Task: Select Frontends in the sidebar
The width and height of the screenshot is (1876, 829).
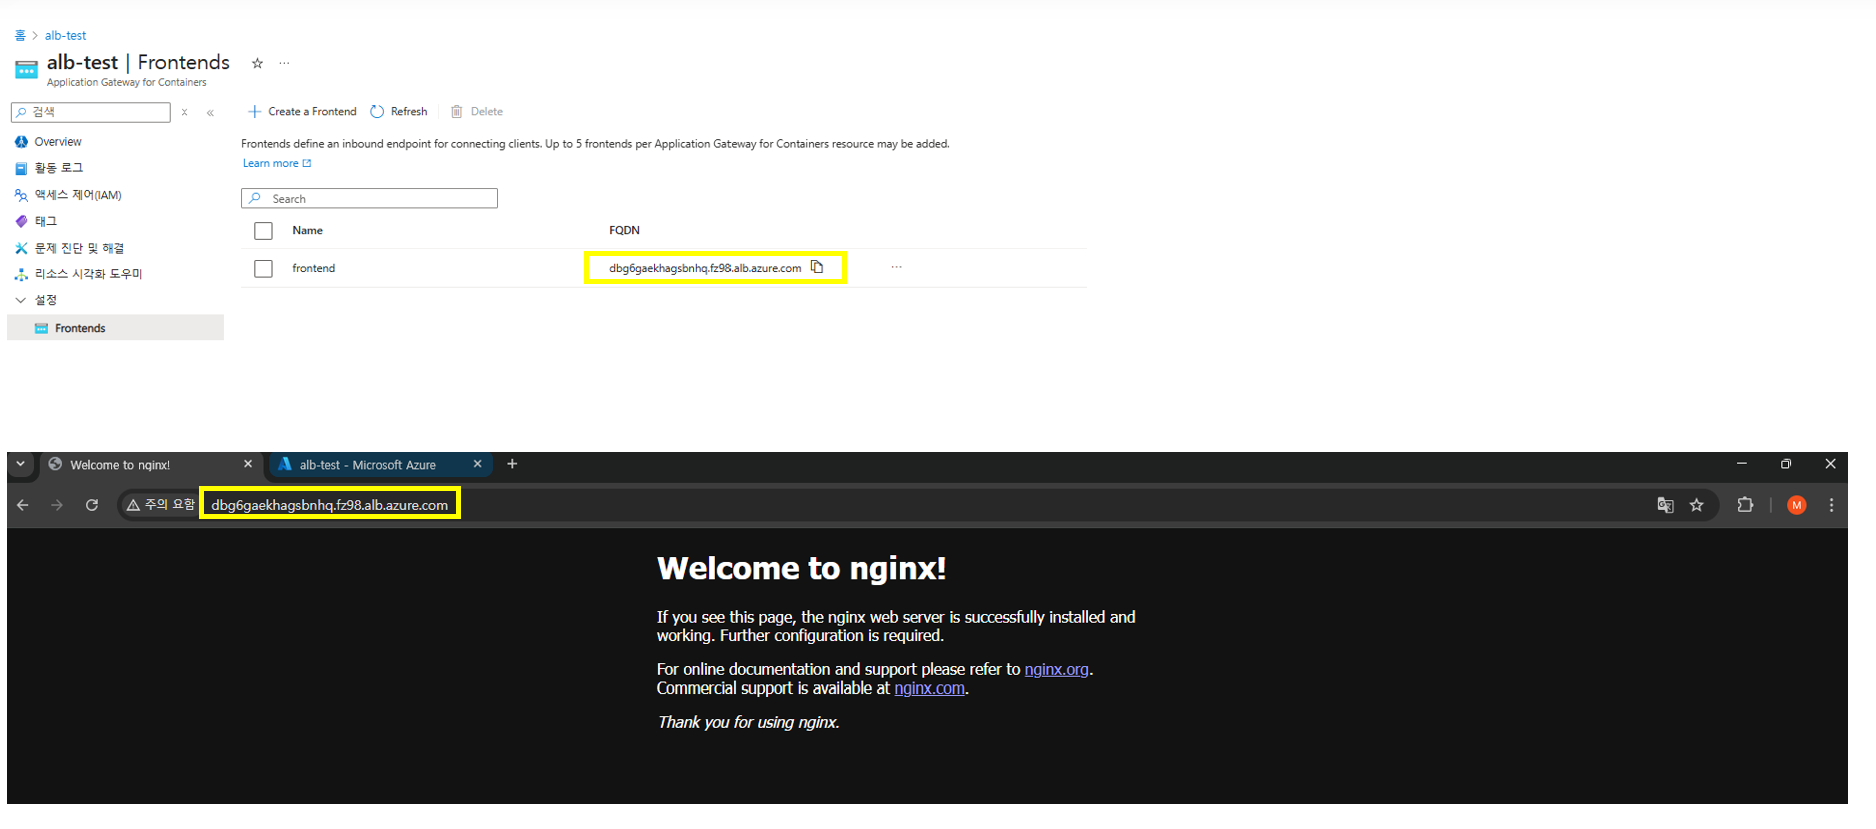Action: pos(115,328)
